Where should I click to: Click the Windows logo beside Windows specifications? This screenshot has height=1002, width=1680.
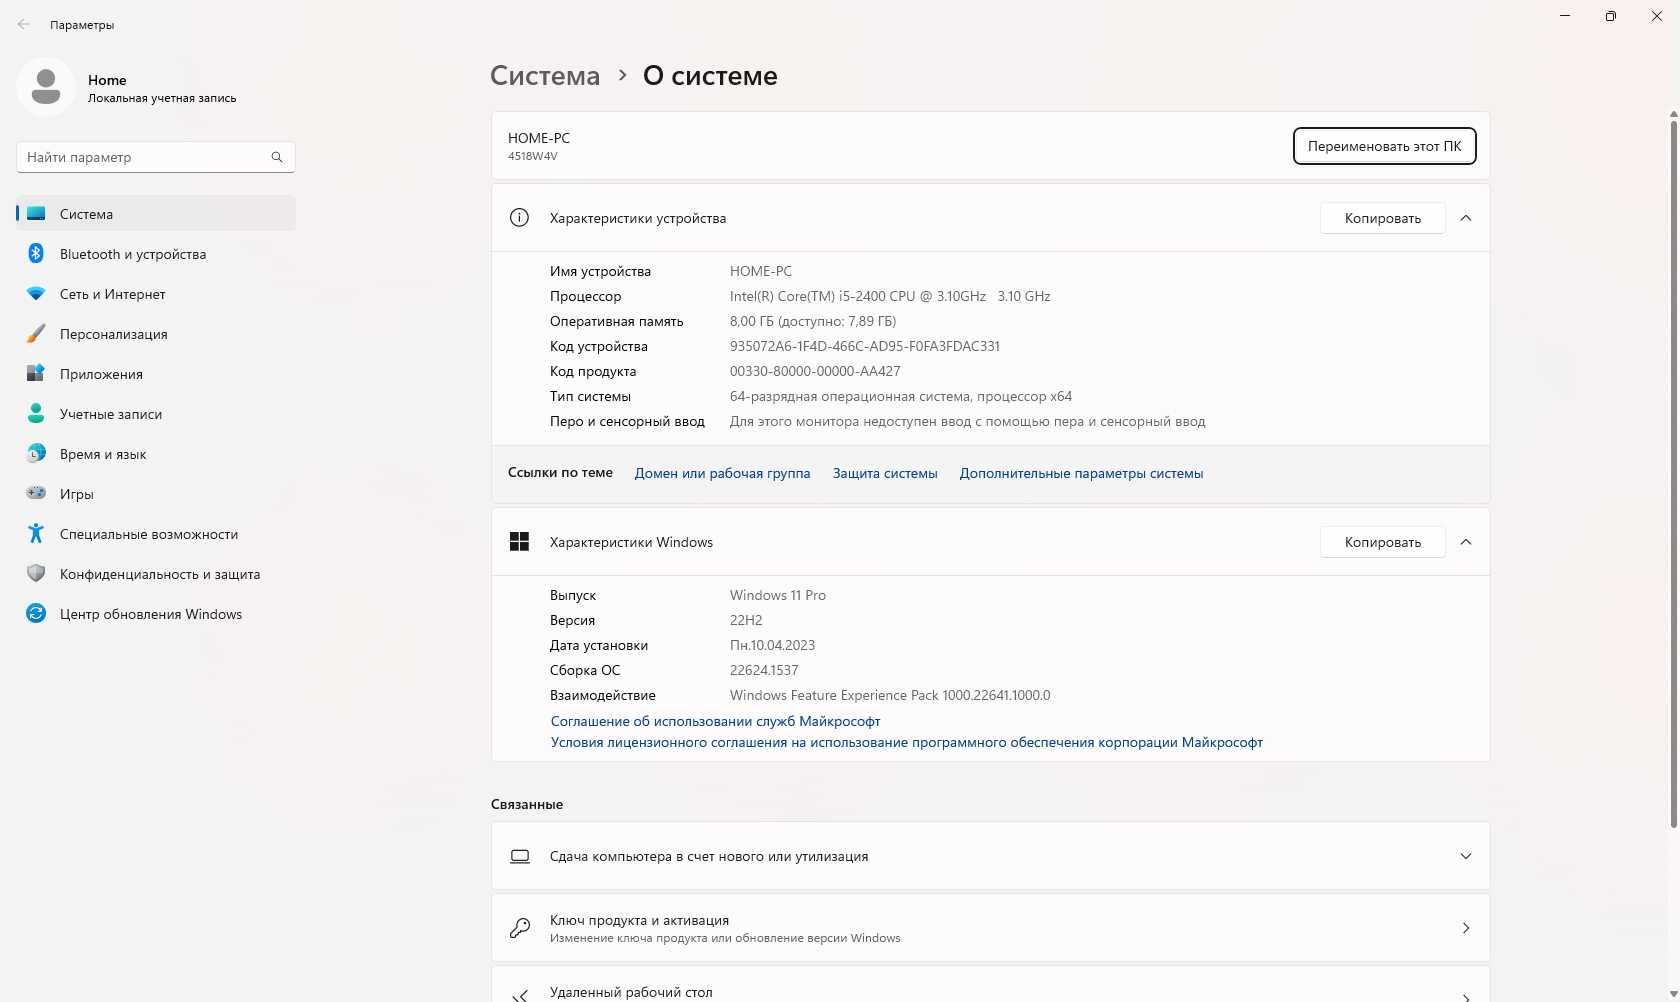(519, 542)
